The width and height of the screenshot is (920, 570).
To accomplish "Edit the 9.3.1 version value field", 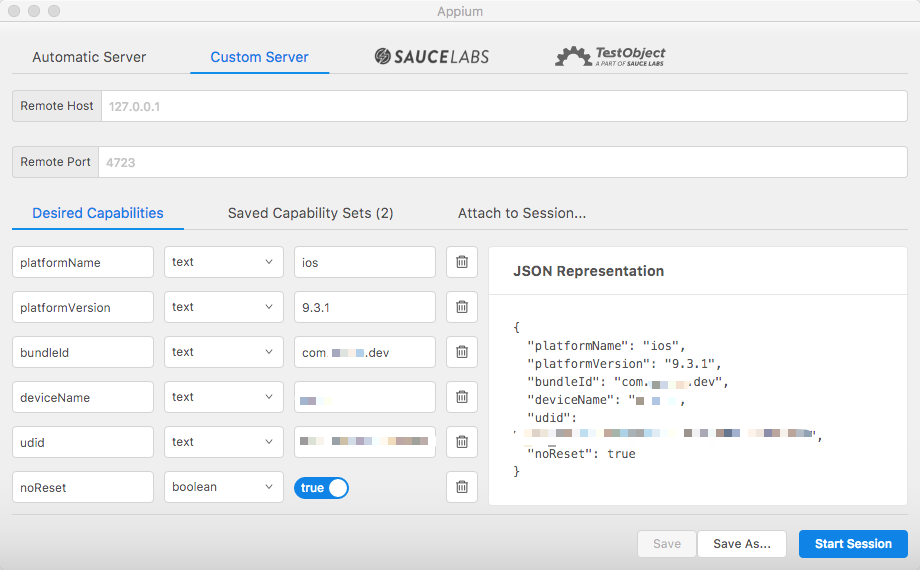I will tap(365, 307).
